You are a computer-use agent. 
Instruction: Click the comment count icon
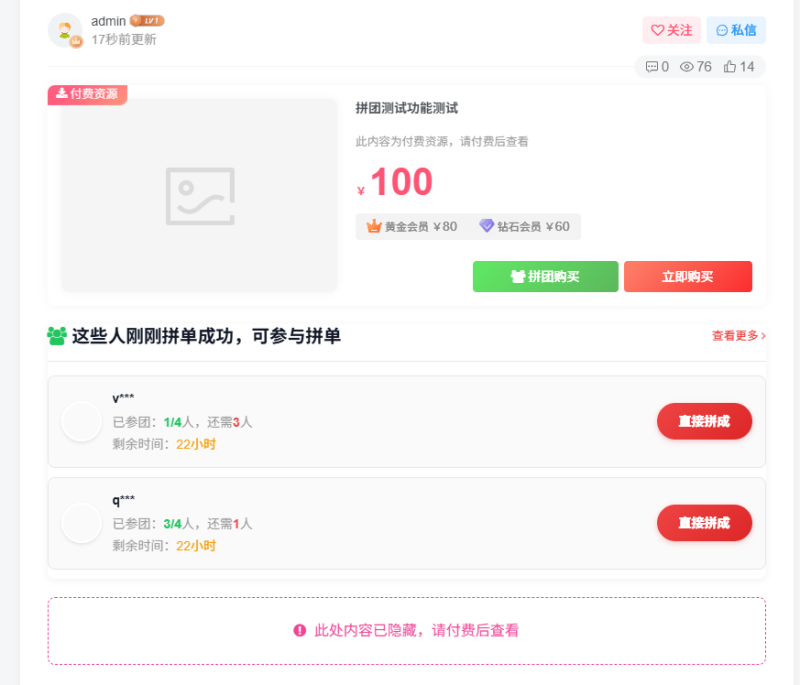pos(650,67)
